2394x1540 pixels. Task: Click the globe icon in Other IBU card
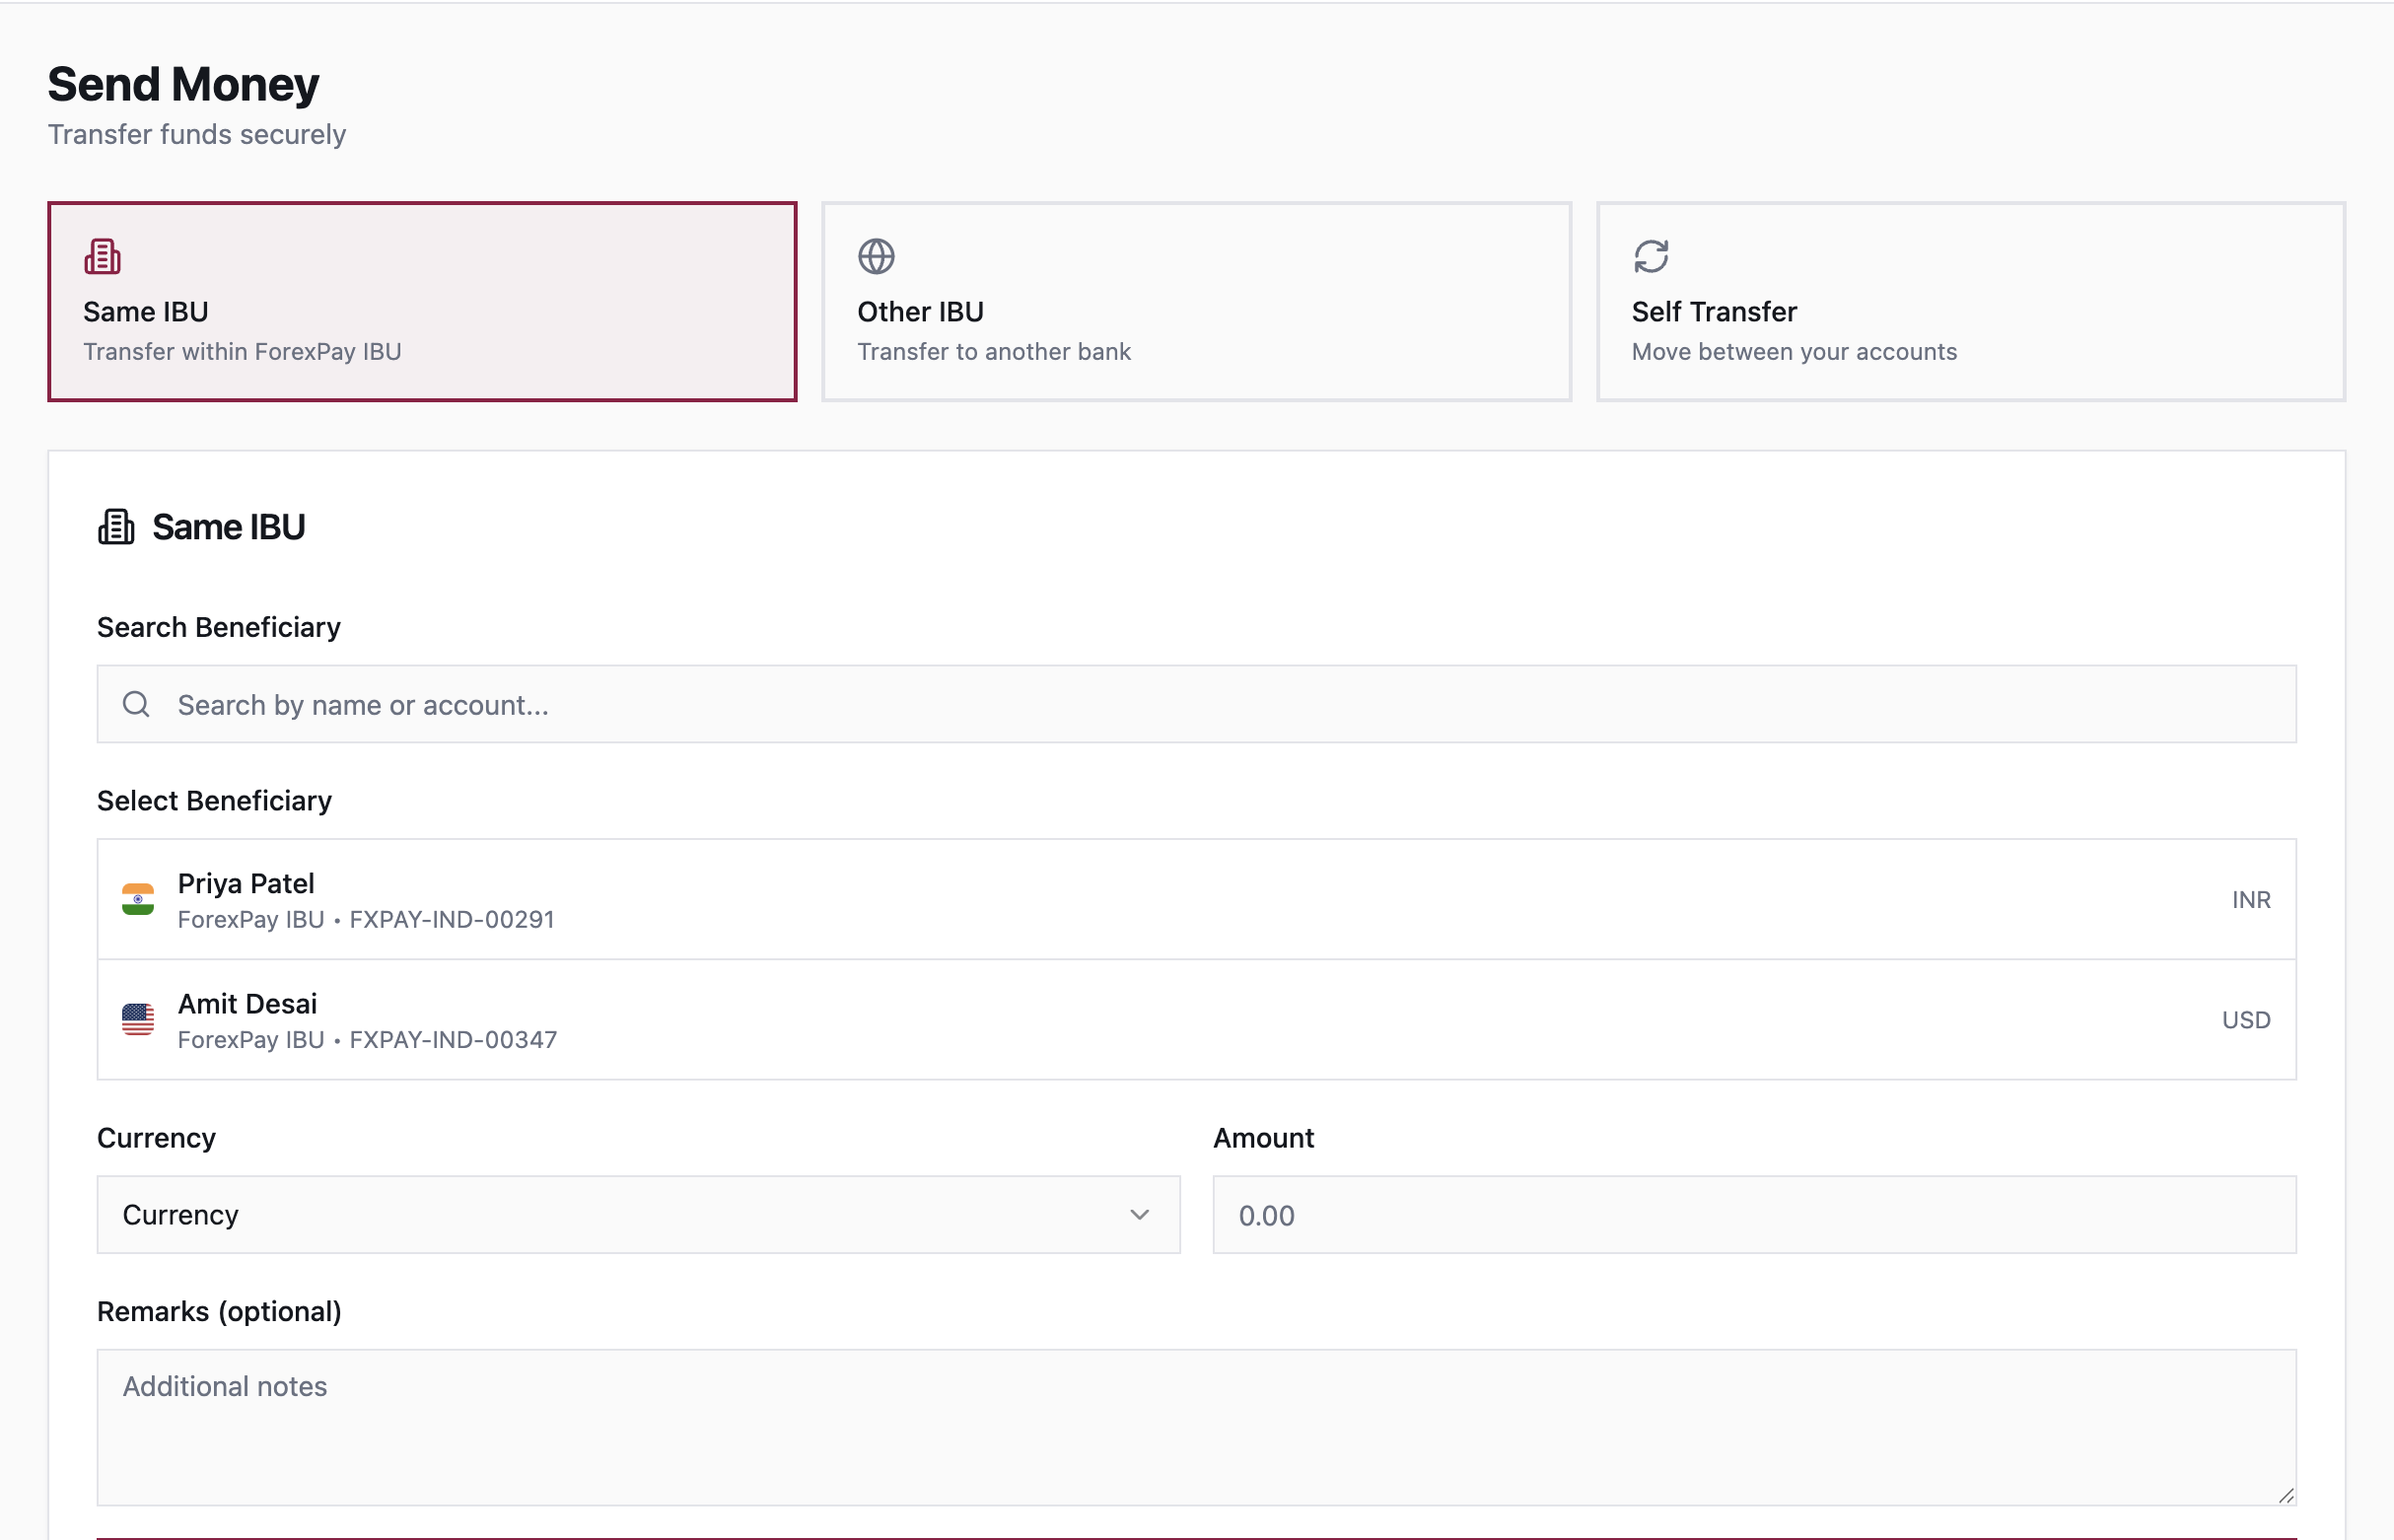[876, 256]
